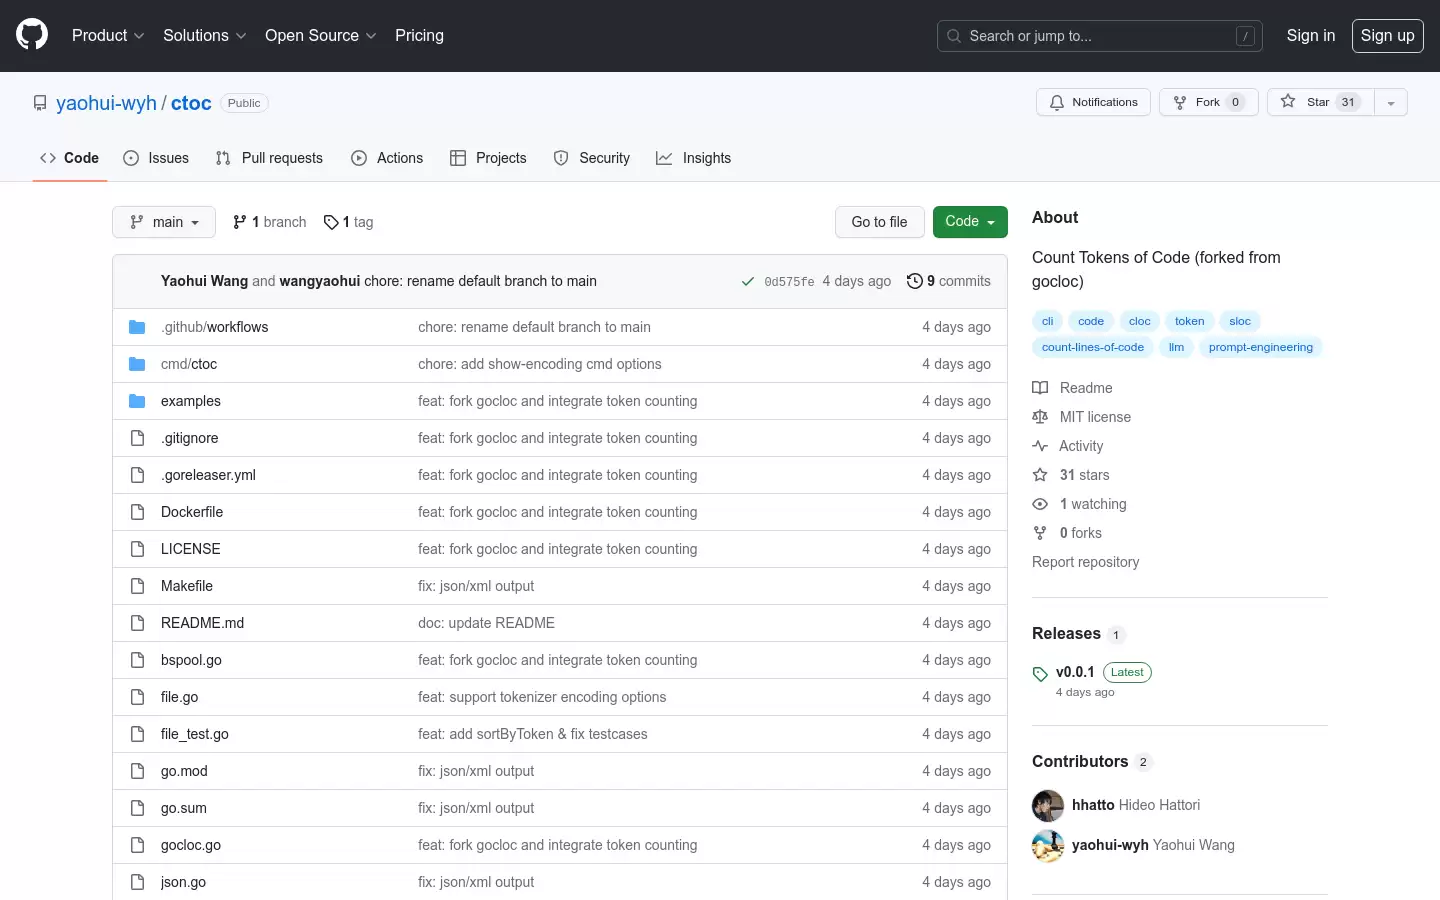Expand the Open Source menu
Image resolution: width=1440 pixels, height=900 pixels.
(320, 35)
